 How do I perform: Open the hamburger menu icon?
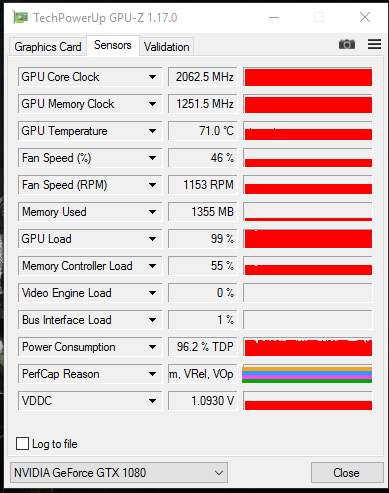point(374,44)
